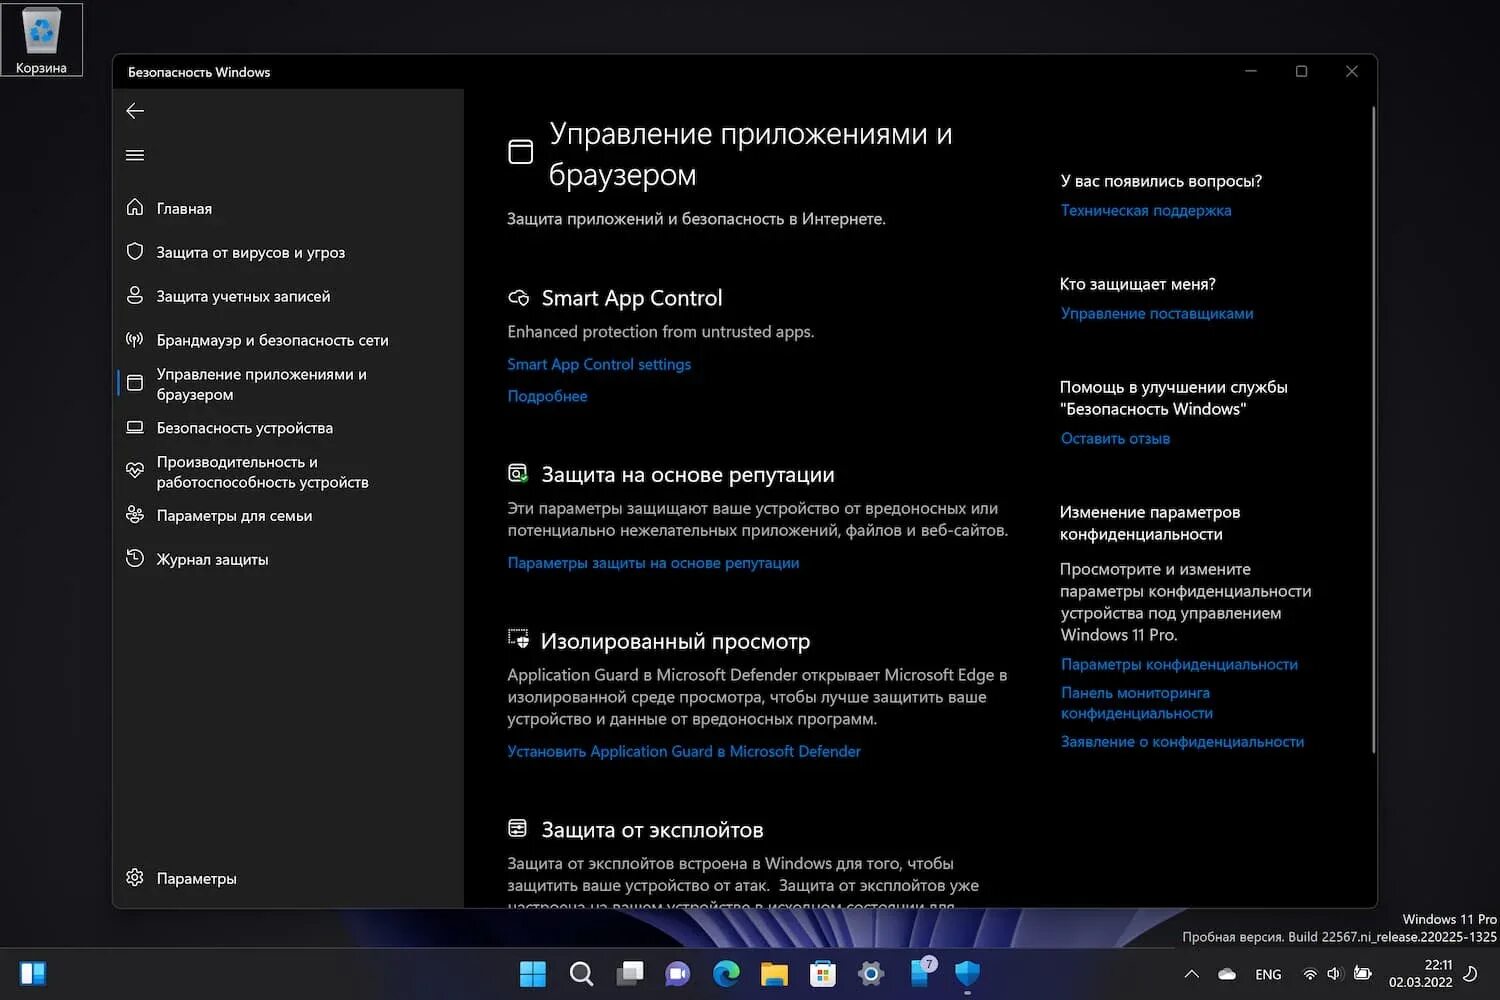Open Smart App Control settings link
Viewport: 1500px width, 1000px height.
(598, 364)
